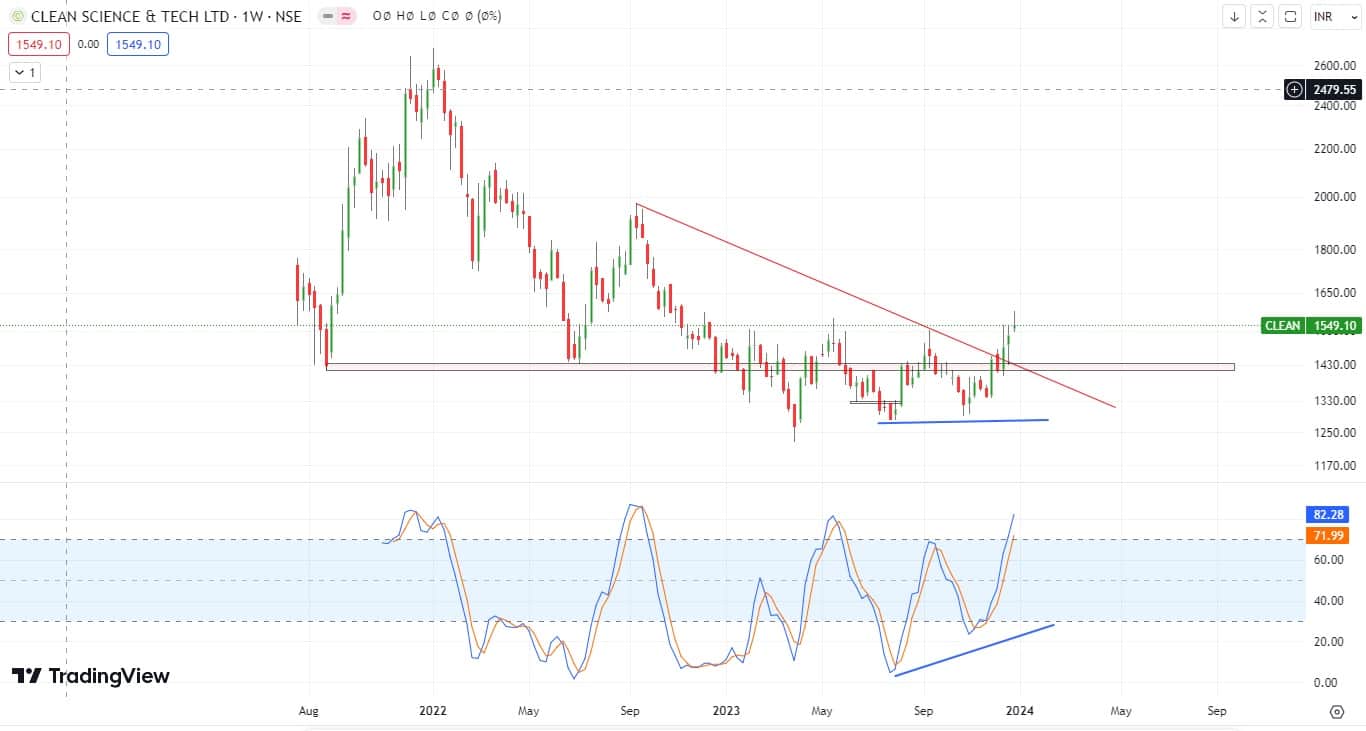The height and width of the screenshot is (731, 1366).
Task: Click the 2600.00 price axis label
Action: 1335,65
